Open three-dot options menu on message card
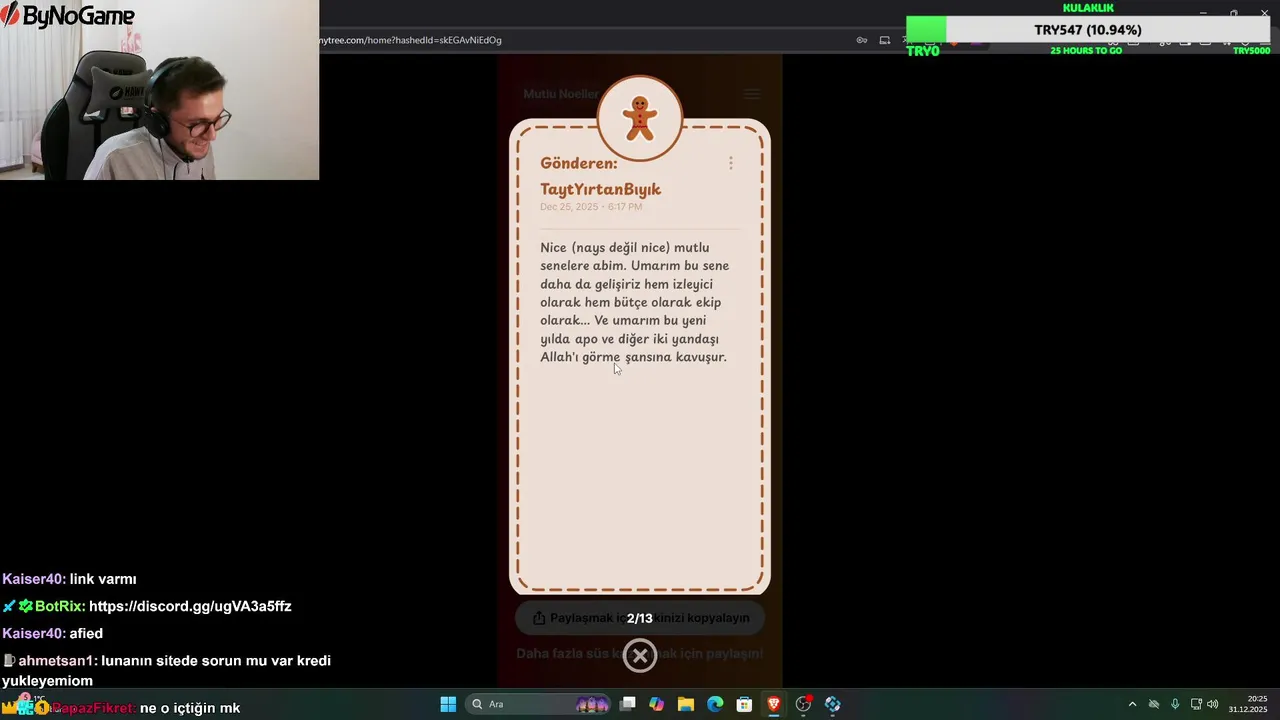The image size is (1280, 720). point(731,163)
